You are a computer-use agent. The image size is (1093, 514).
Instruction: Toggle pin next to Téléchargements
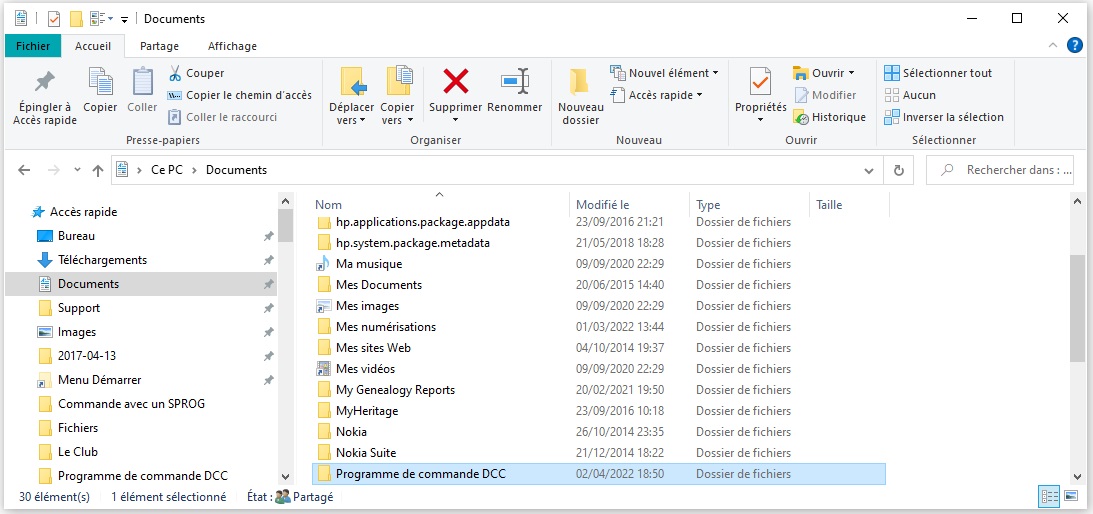(268, 260)
